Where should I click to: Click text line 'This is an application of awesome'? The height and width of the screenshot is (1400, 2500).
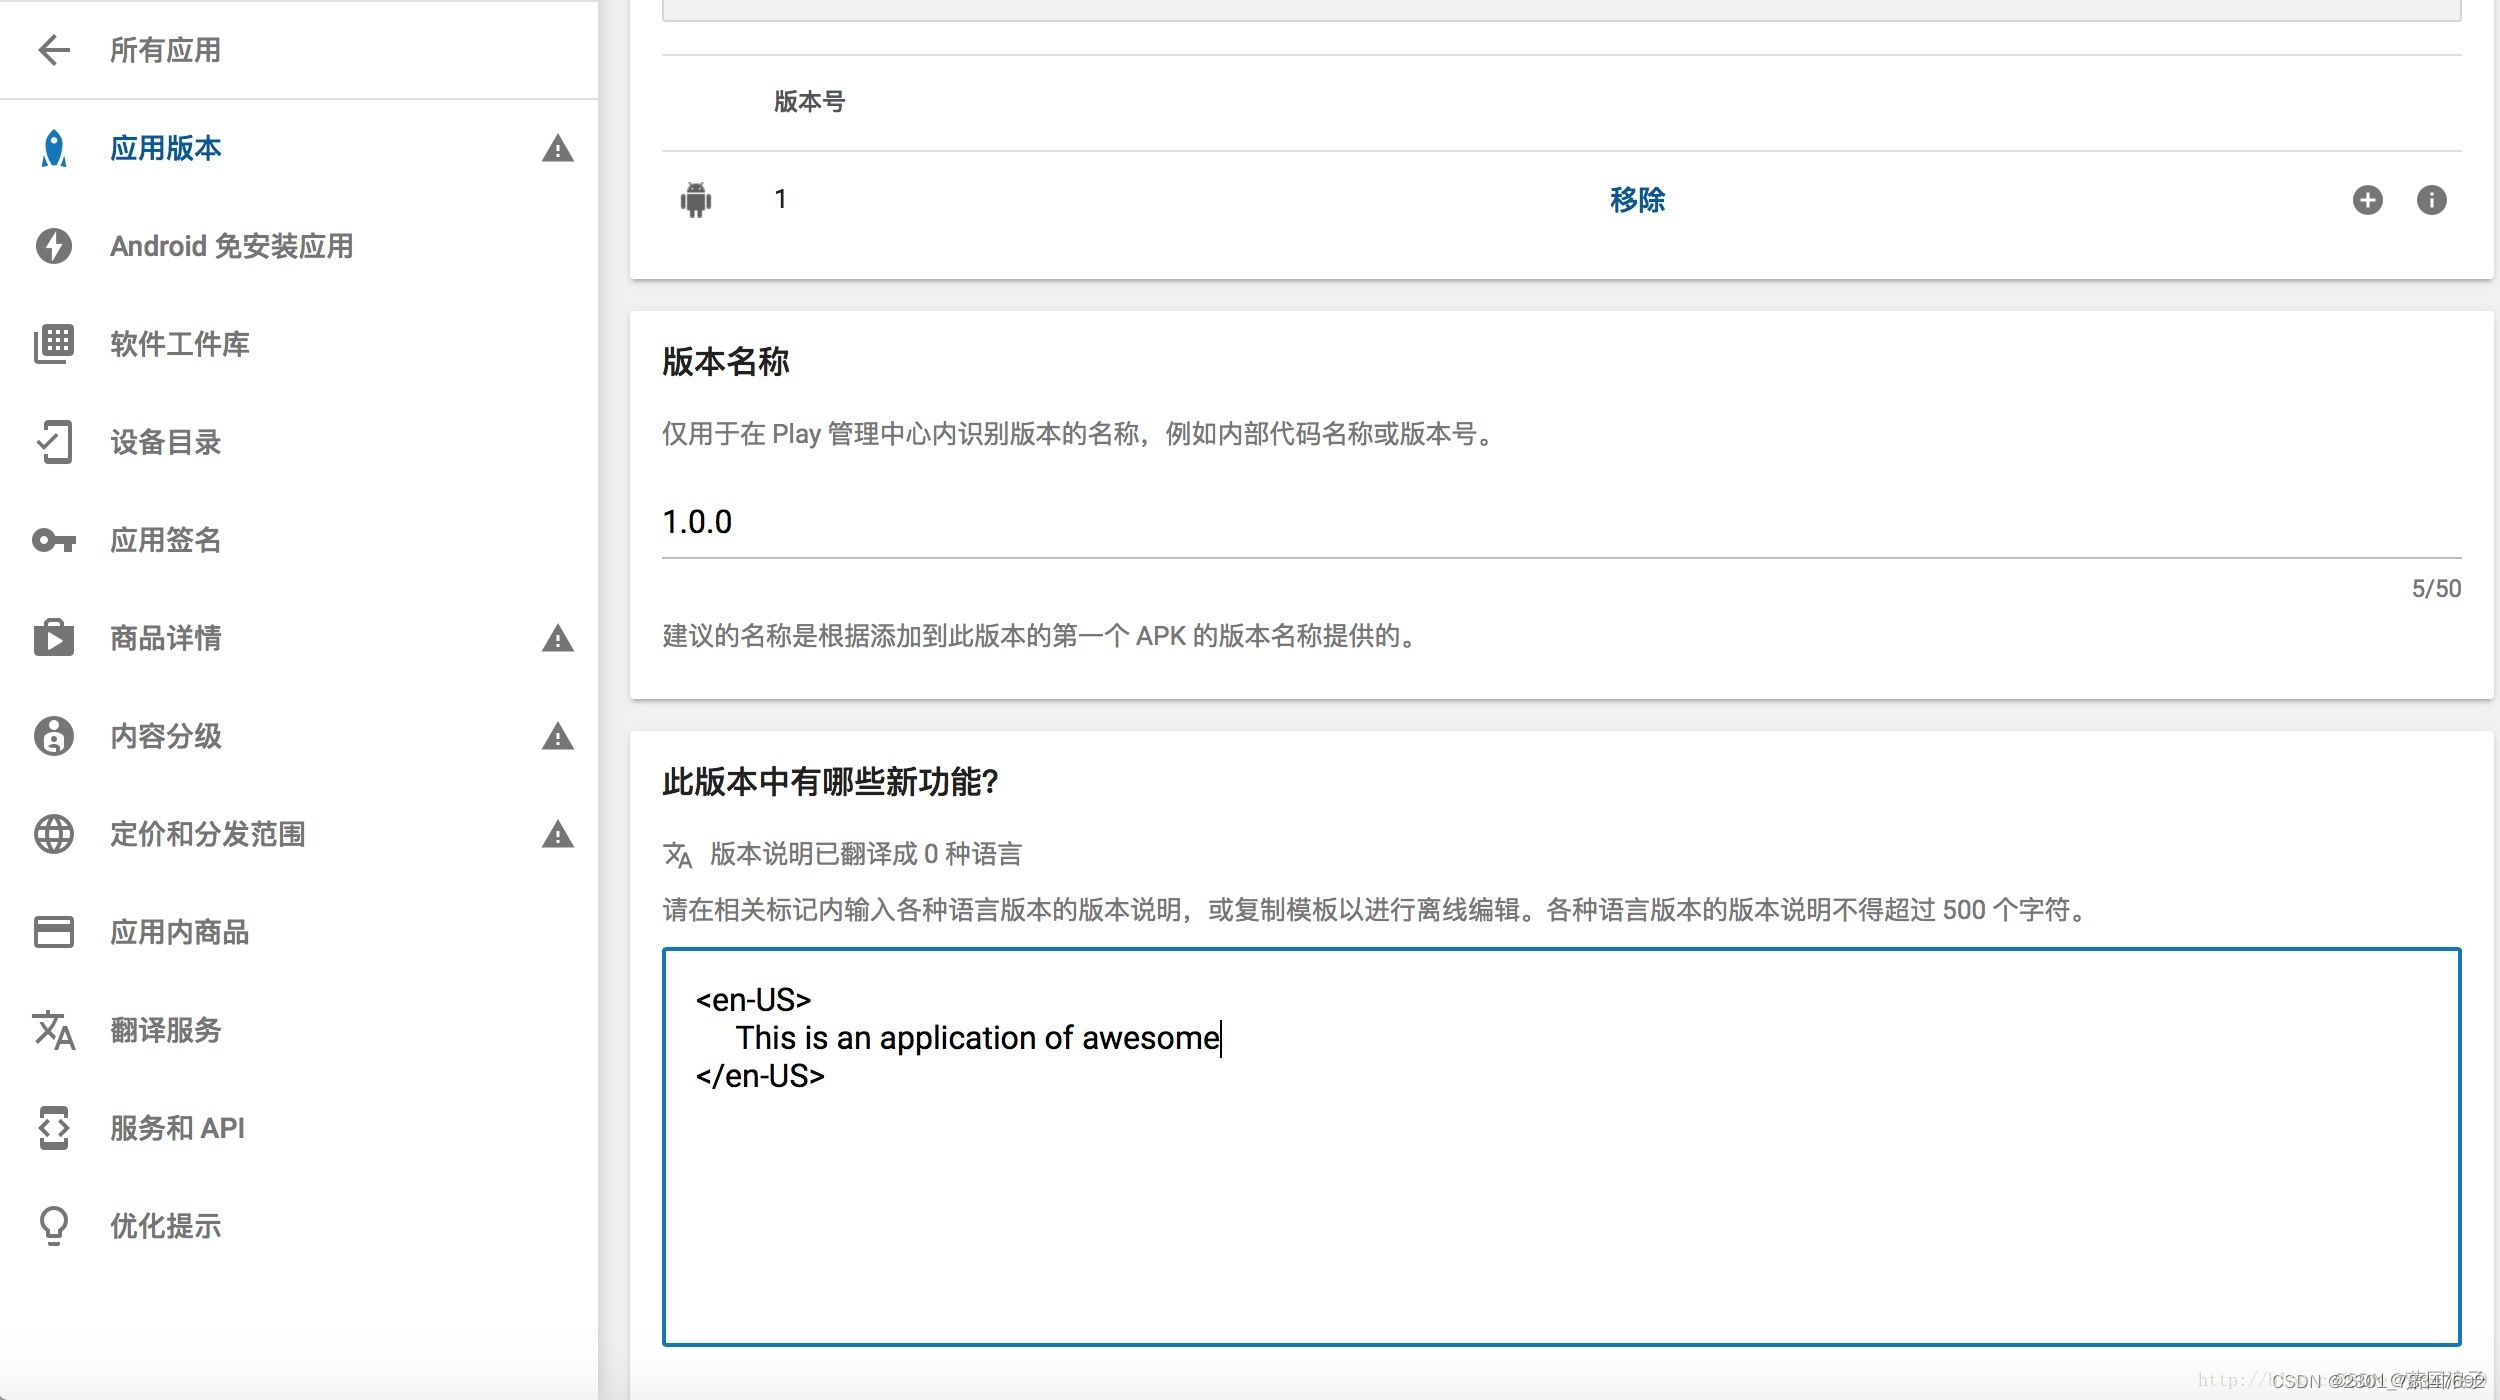point(978,1039)
